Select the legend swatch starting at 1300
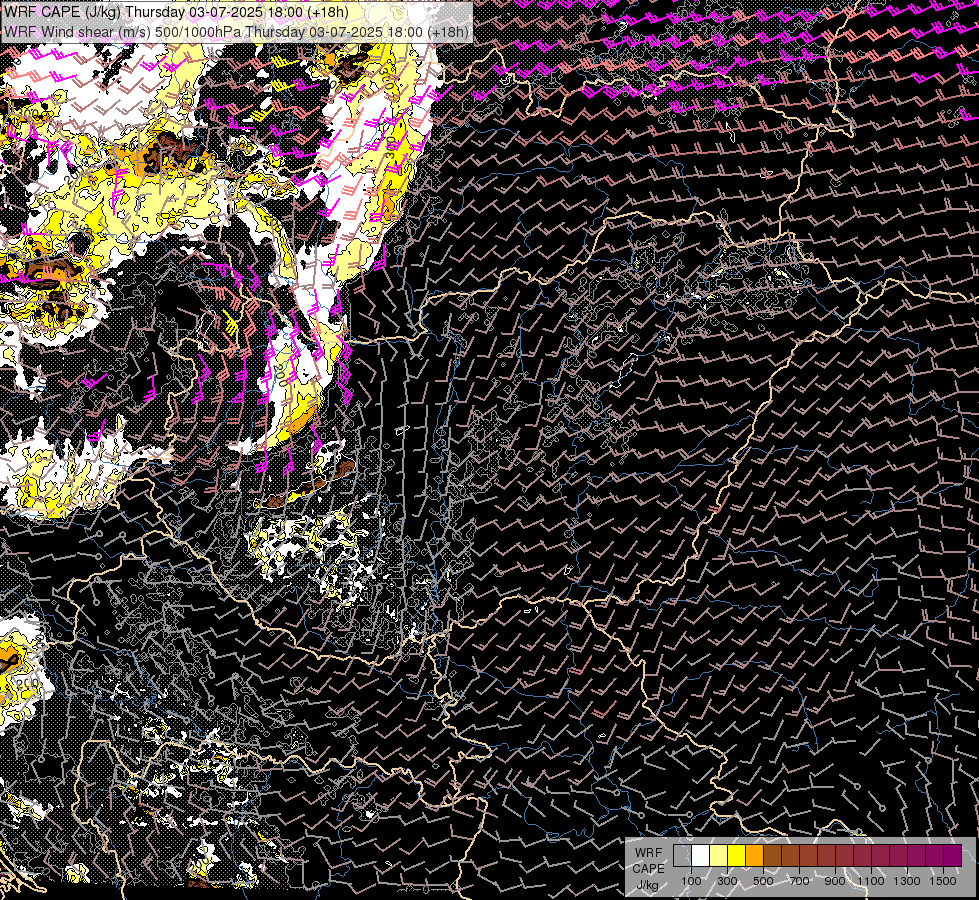This screenshot has width=979, height=900. [x=917, y=855]
